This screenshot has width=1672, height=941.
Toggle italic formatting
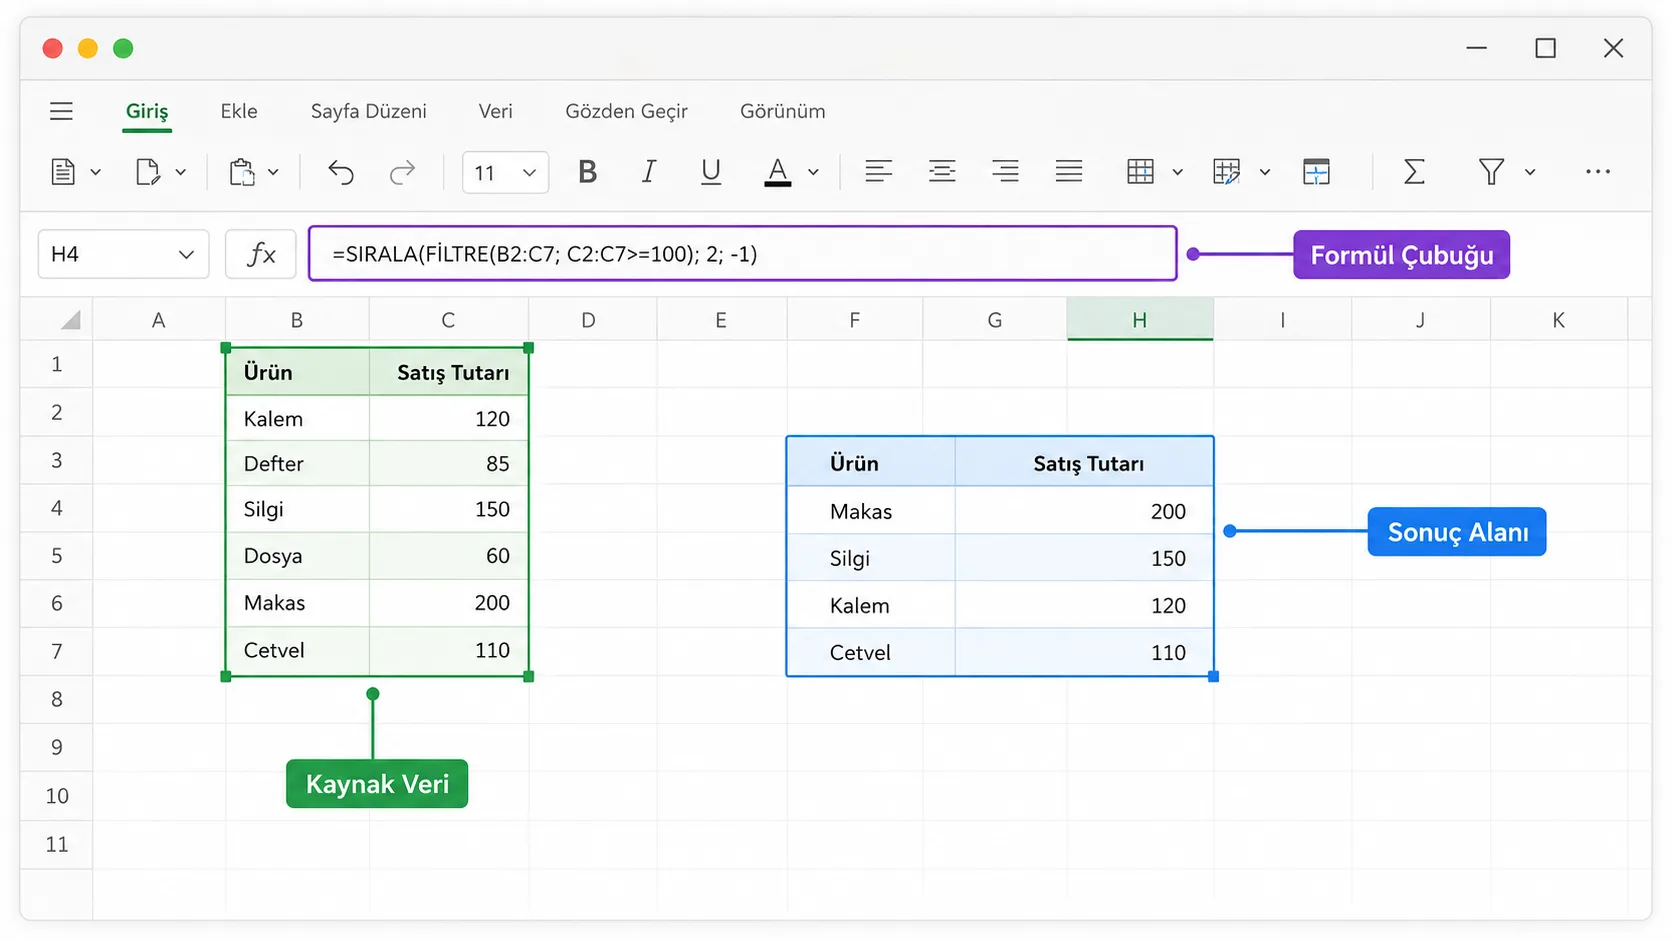coord(649,172)
